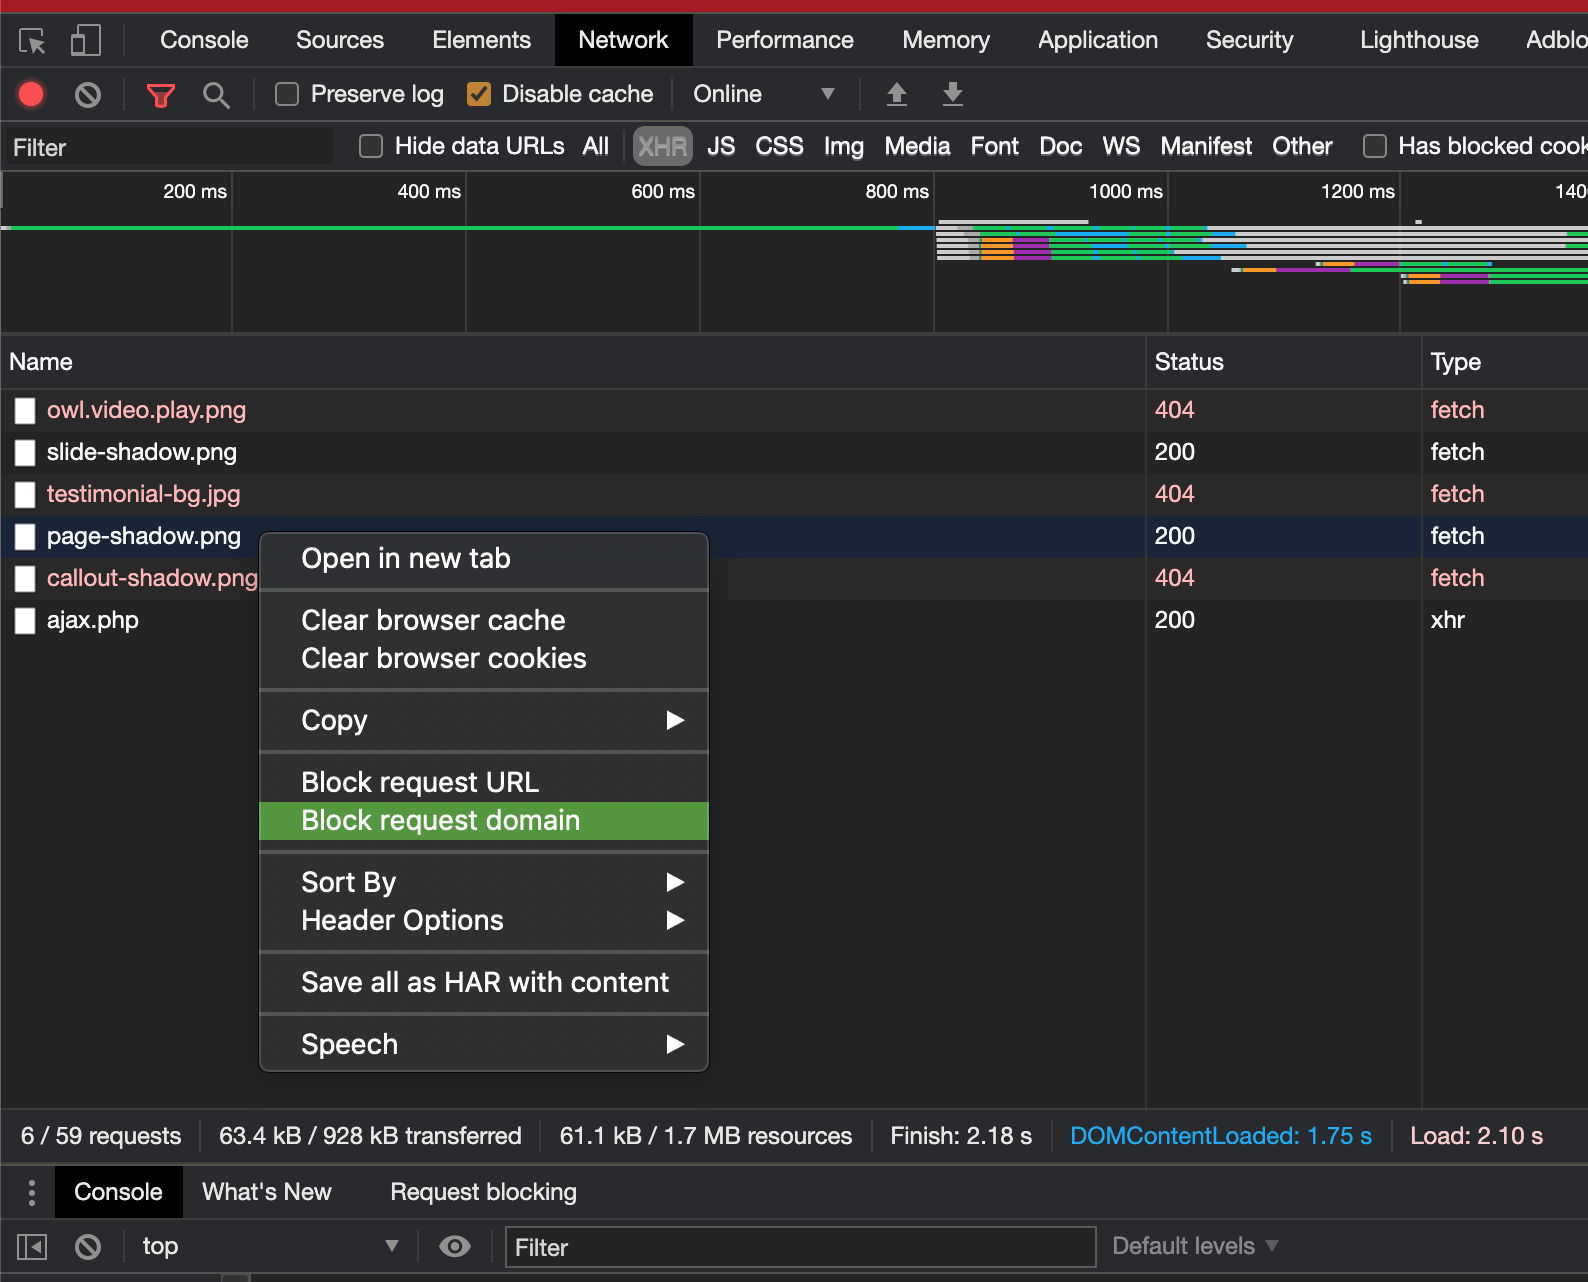Switch to the Sources tab
The width and height of the screenshot is (1588, 1282).
coord(340,40)
